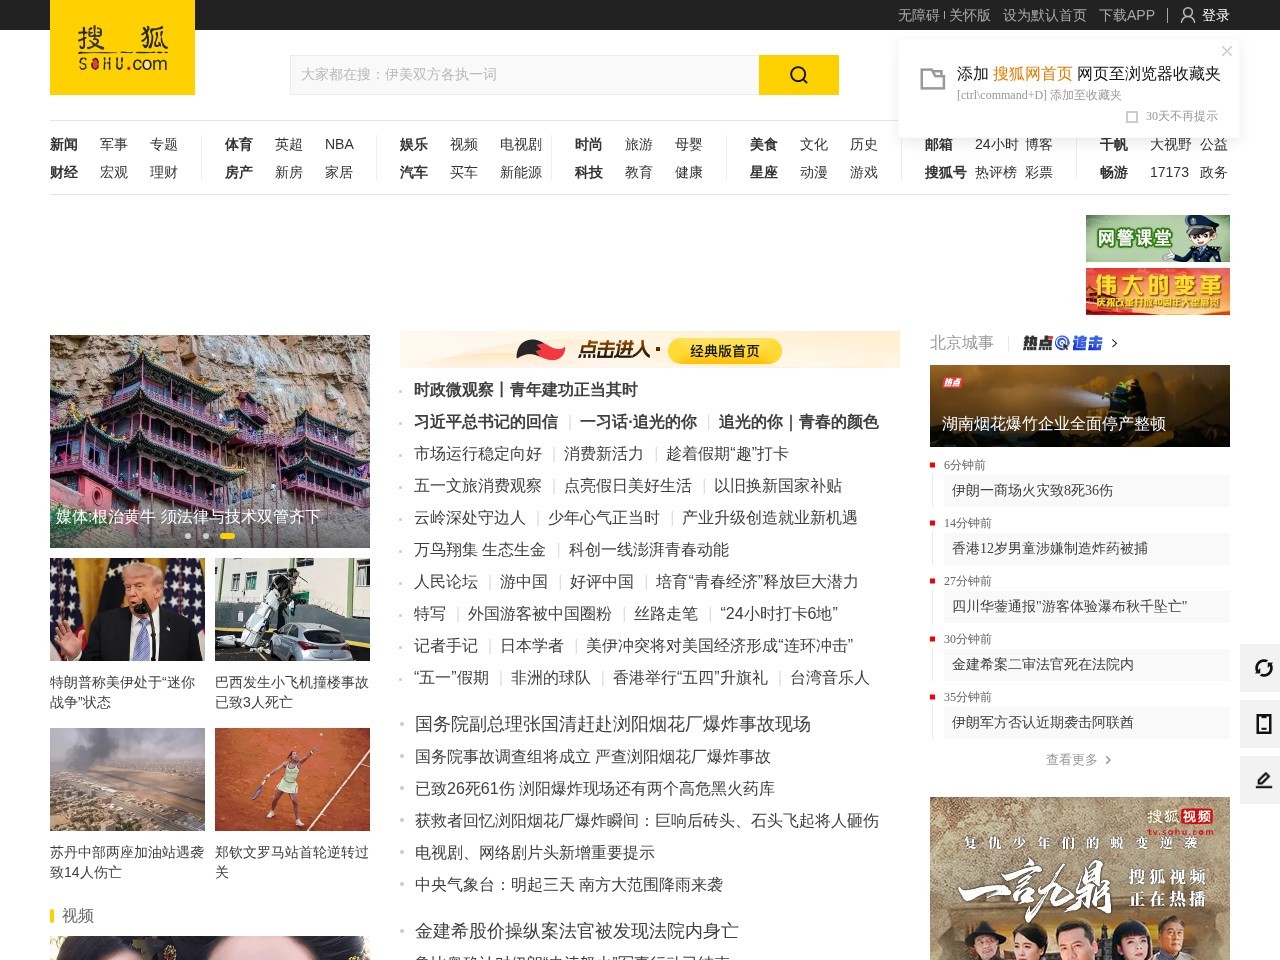Open 电视剧、网络剧片头新增重要提示
The image size is (1280, 960).
coord(535,853)
